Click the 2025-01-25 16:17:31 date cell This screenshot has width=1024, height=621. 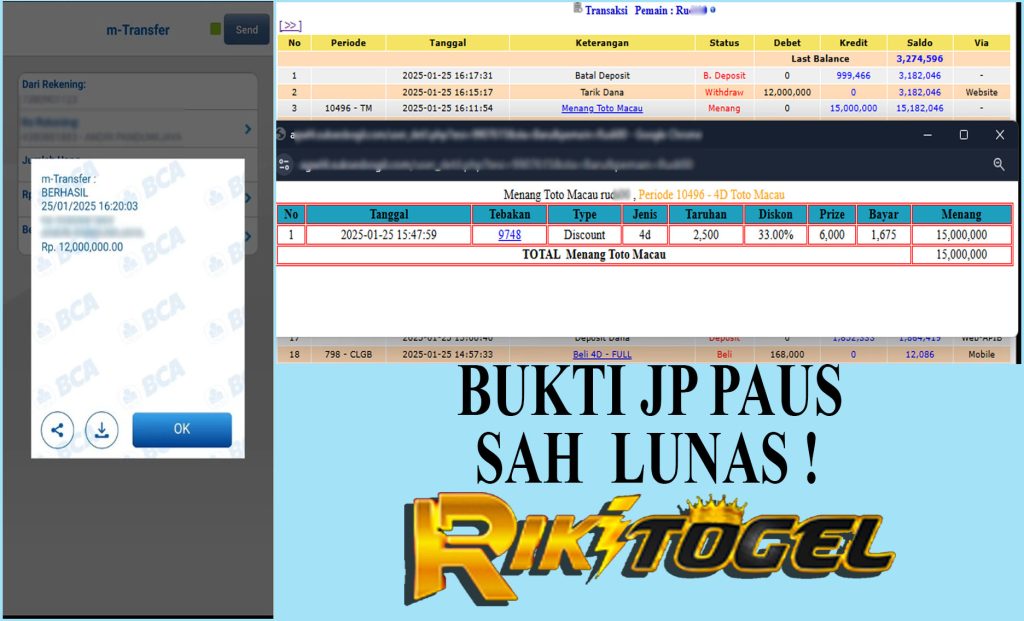pyautogui.click(x=447, y=76)
